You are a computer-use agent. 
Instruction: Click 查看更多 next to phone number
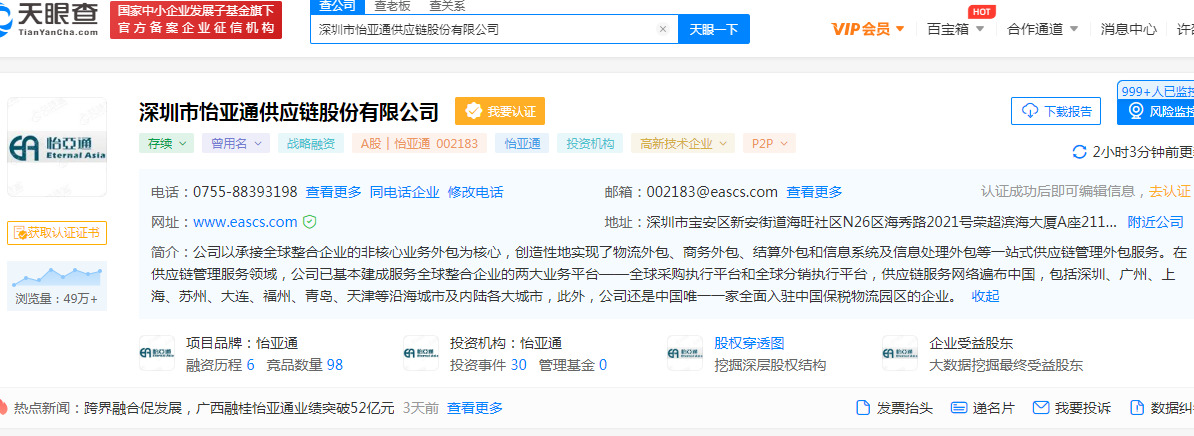pos(334,192)
